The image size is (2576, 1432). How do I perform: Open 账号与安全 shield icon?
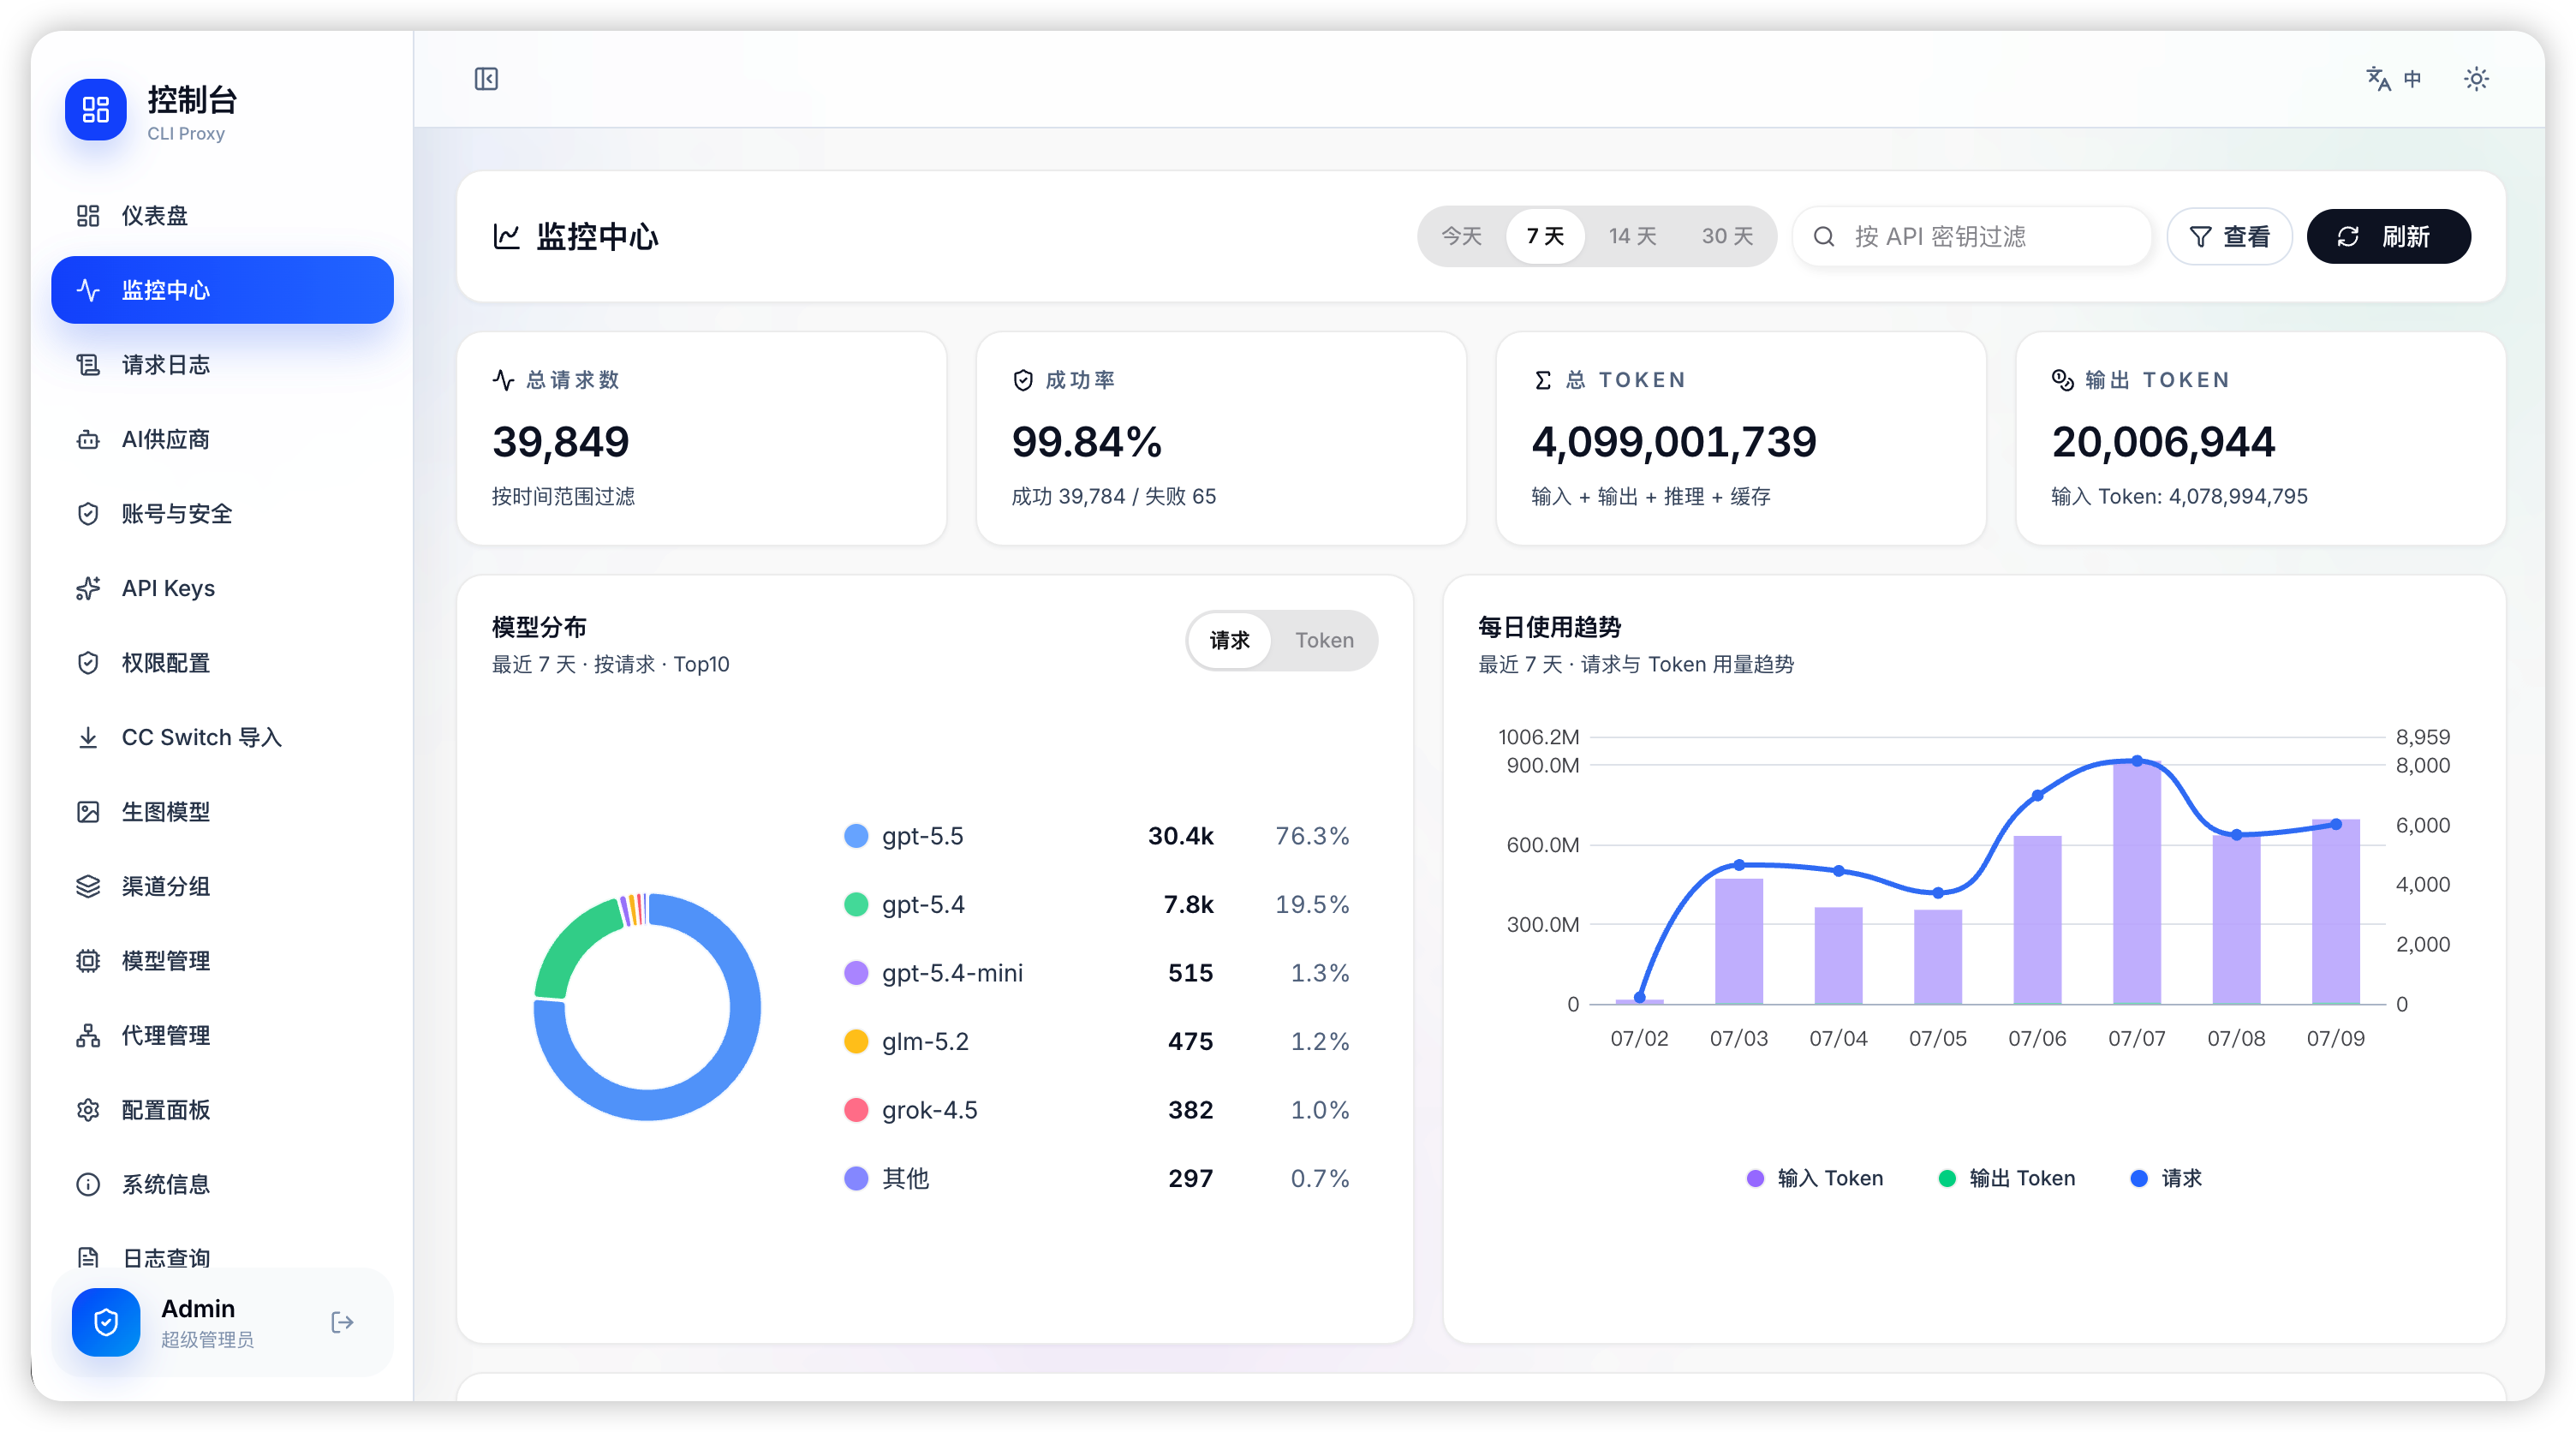coord(88,514)
